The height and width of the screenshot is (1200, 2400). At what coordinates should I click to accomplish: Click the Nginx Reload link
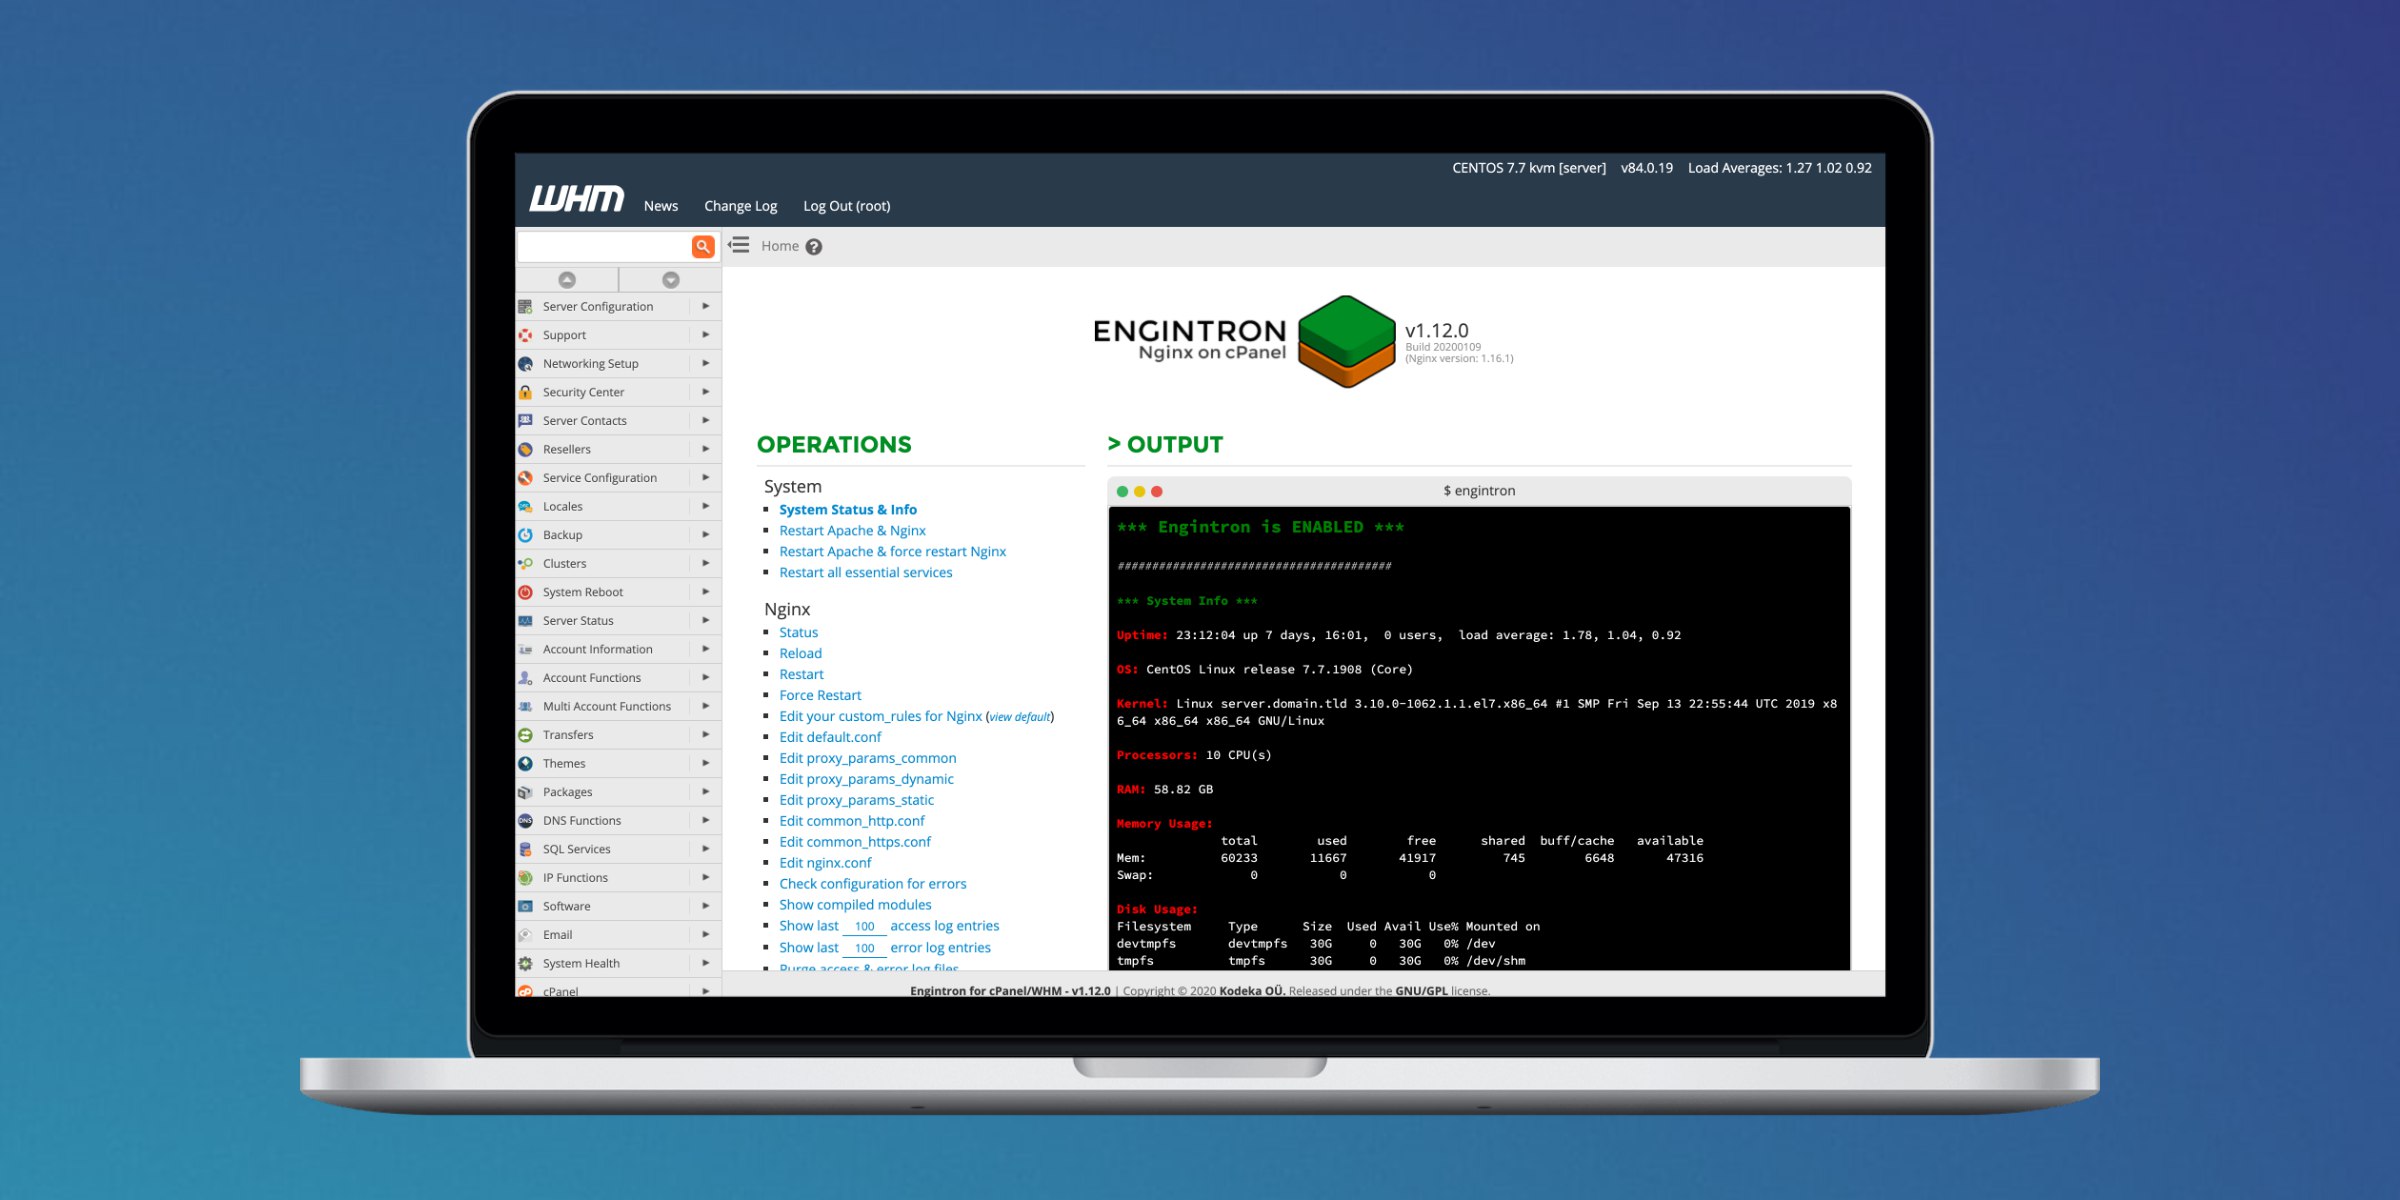point(800,654)
